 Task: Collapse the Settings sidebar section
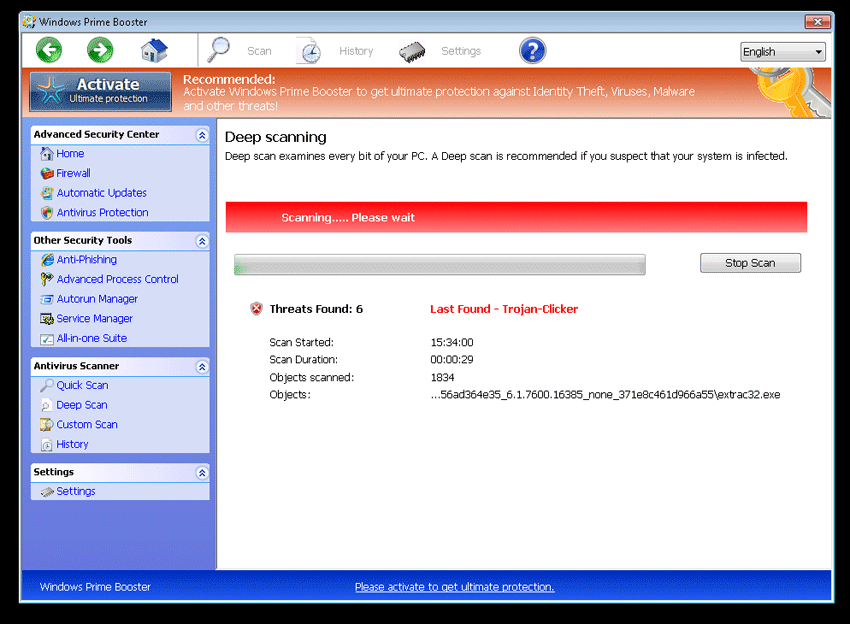point(202,473)
